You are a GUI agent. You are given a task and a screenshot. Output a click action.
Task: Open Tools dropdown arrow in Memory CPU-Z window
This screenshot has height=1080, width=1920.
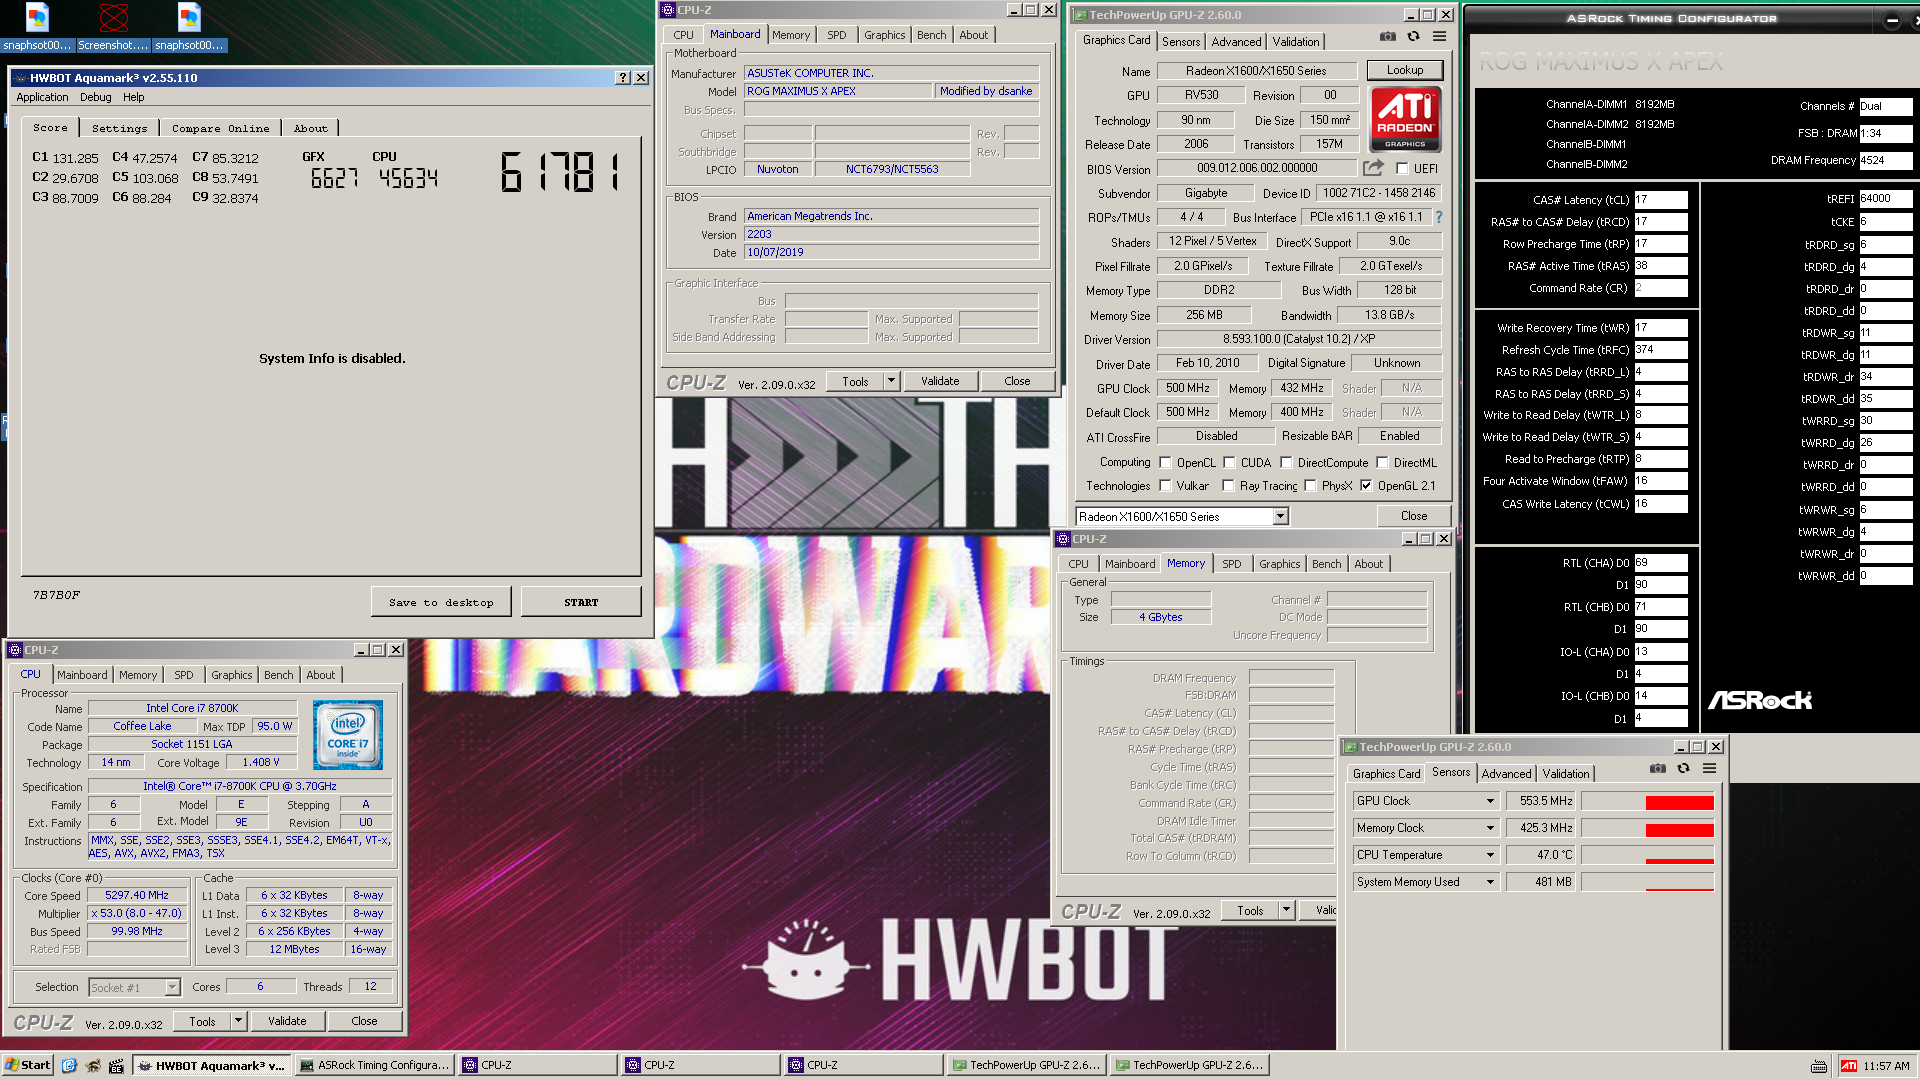(x=1287, y=910)
